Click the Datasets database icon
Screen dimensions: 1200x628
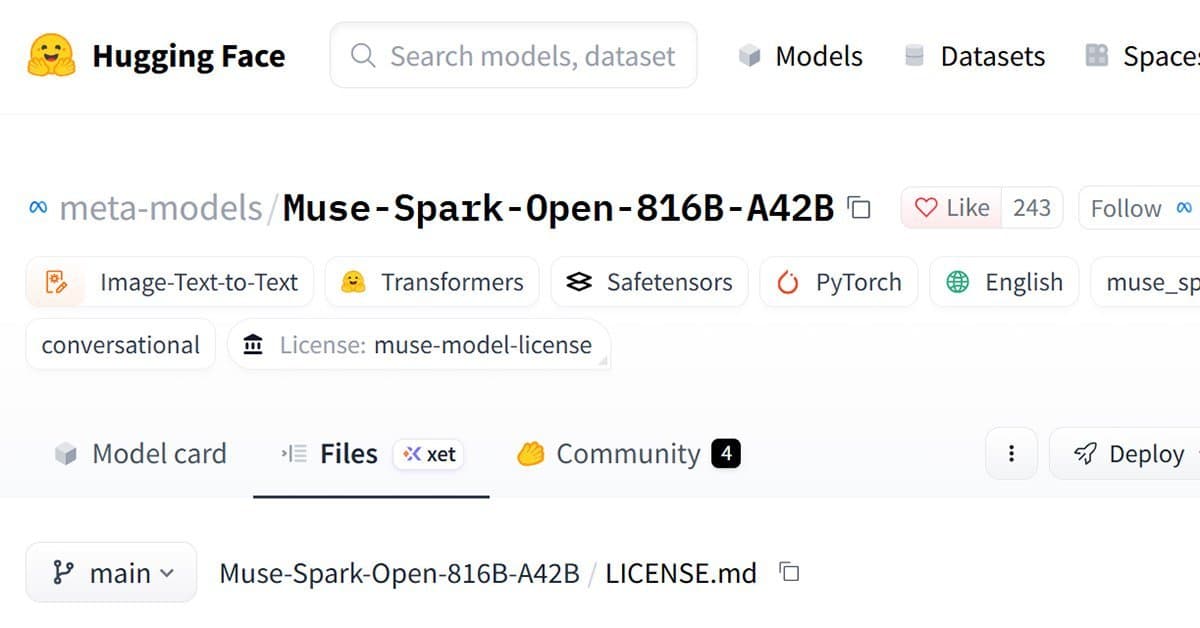click(x=914, y=56)
